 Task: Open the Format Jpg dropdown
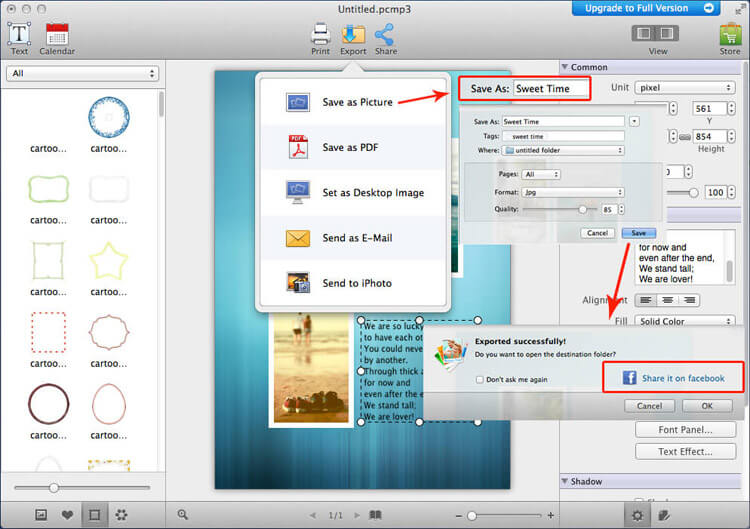click(x=573, y=192)
